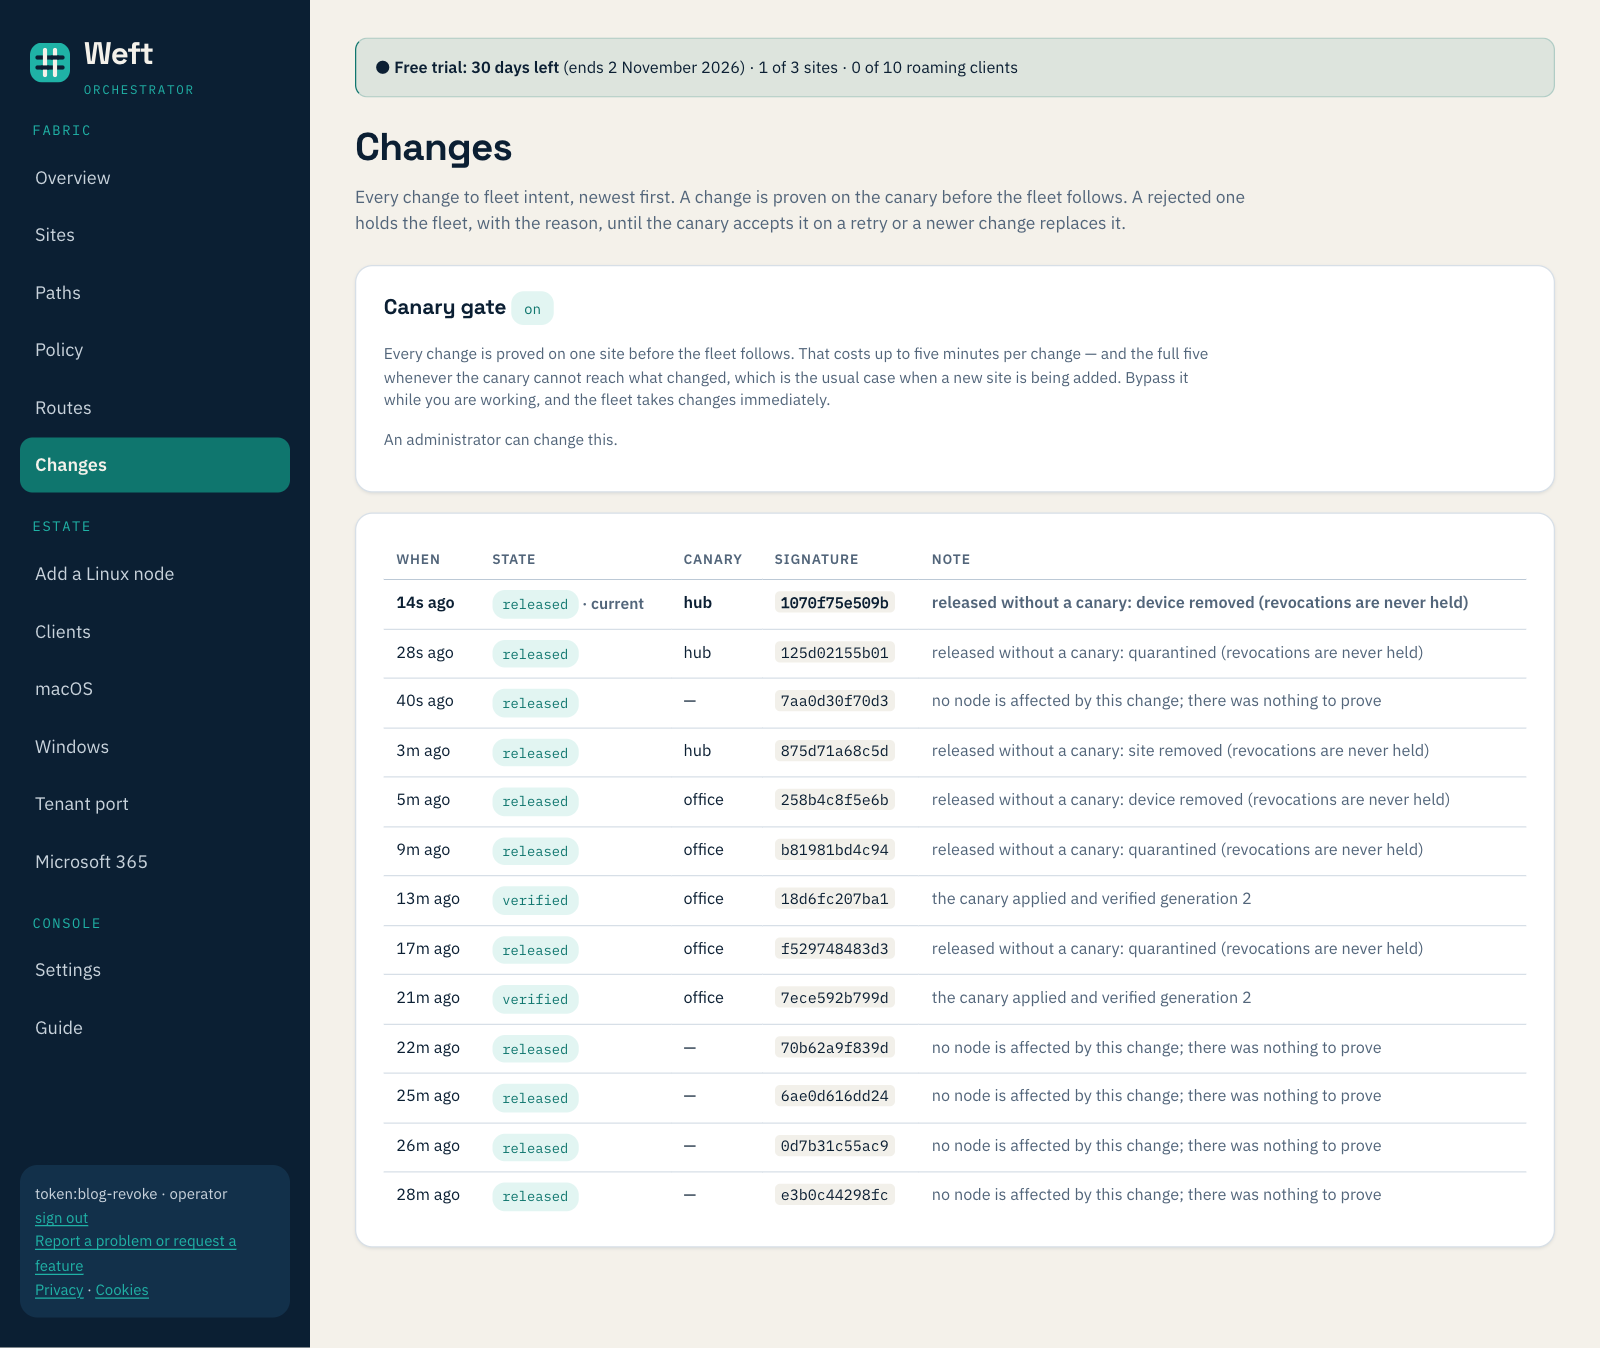The image size is (1600, 1348).
Task: Go to Sites in the sidebar
Action: 155,235
